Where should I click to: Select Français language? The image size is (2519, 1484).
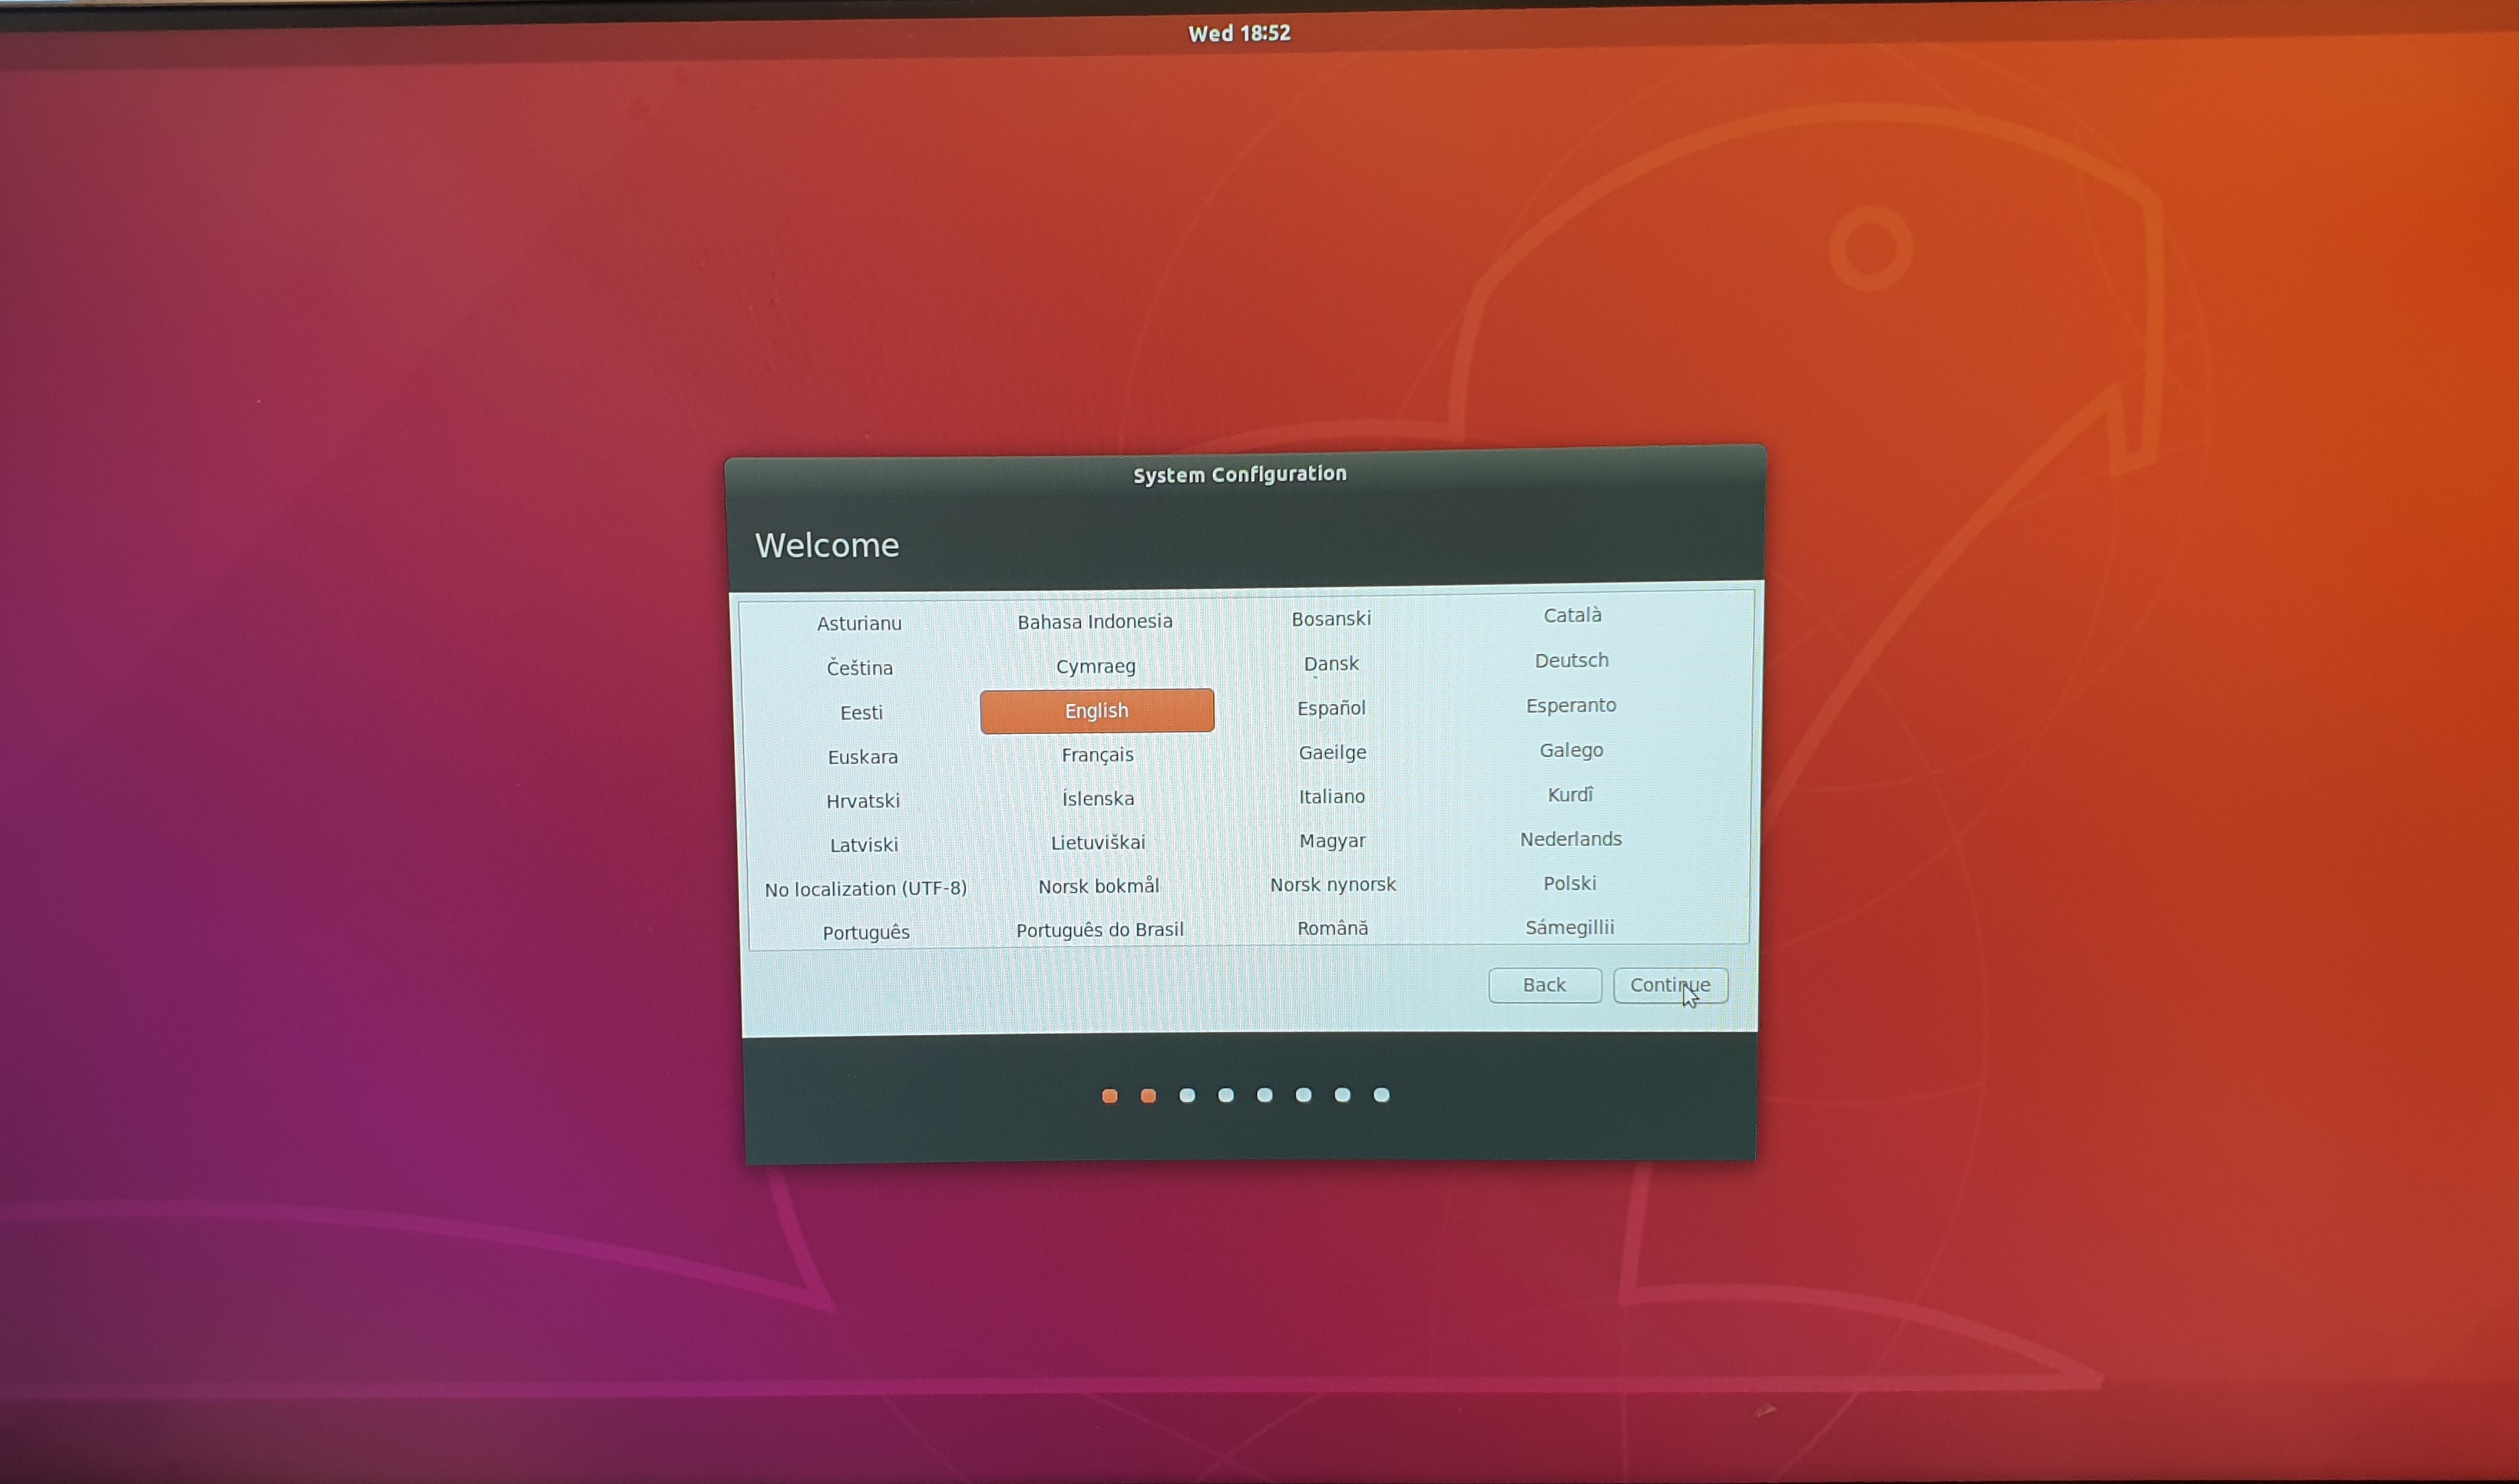(1097, 755)
